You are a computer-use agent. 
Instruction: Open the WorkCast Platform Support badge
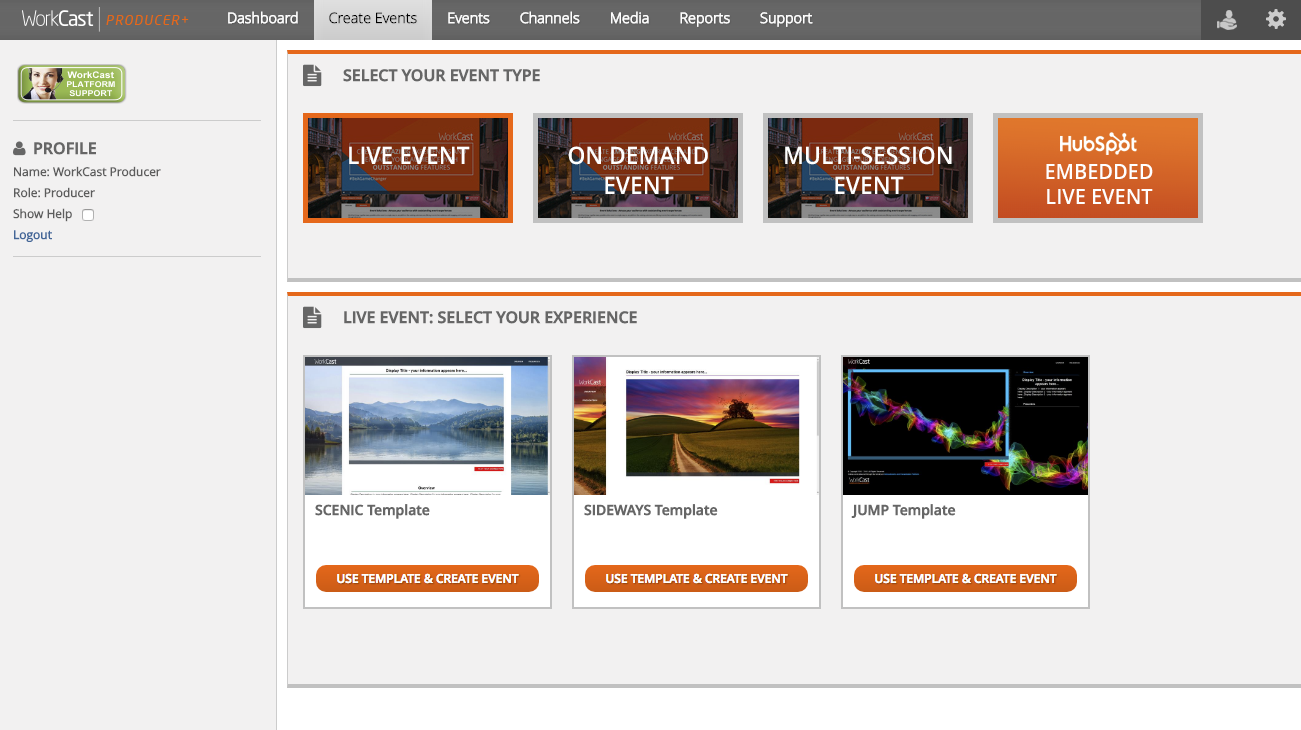click(x=72, y=84)
